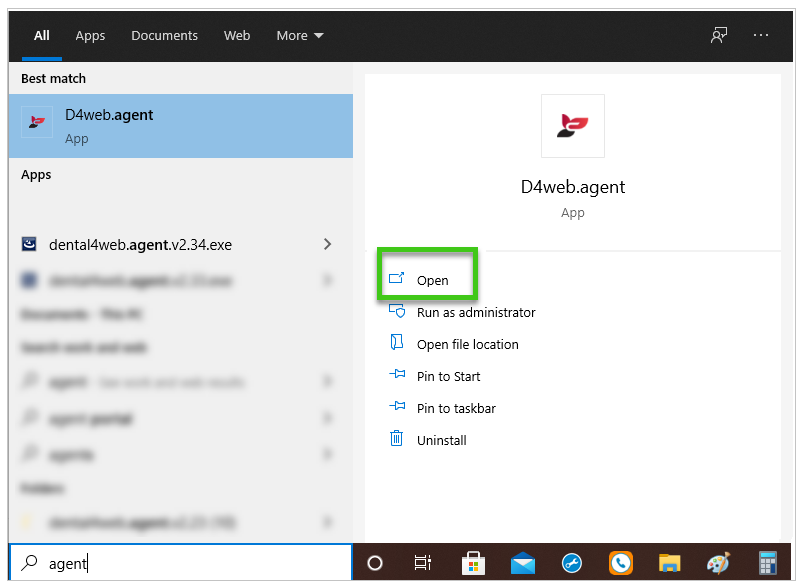Screen dimensions: 802x586
Task: Click the Open file location icon
Action: 396,342
